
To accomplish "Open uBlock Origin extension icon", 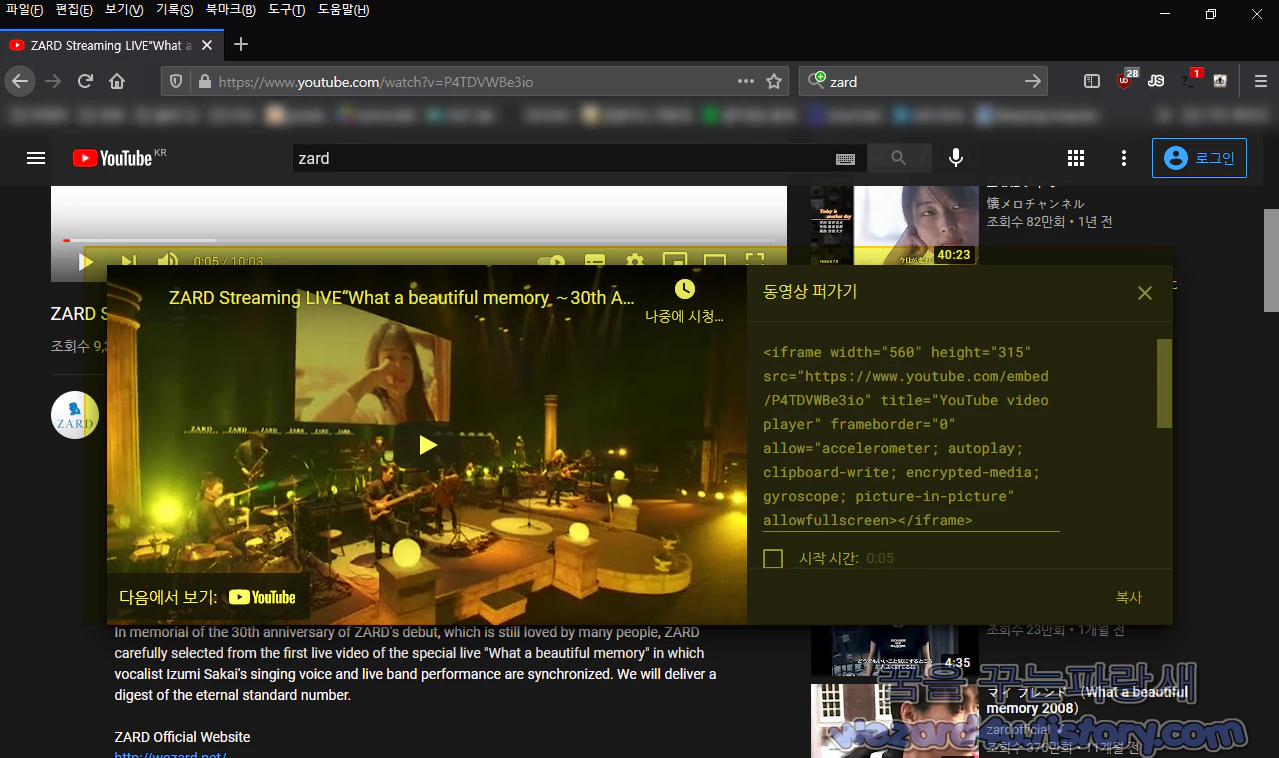I will tap(1125, 81).
